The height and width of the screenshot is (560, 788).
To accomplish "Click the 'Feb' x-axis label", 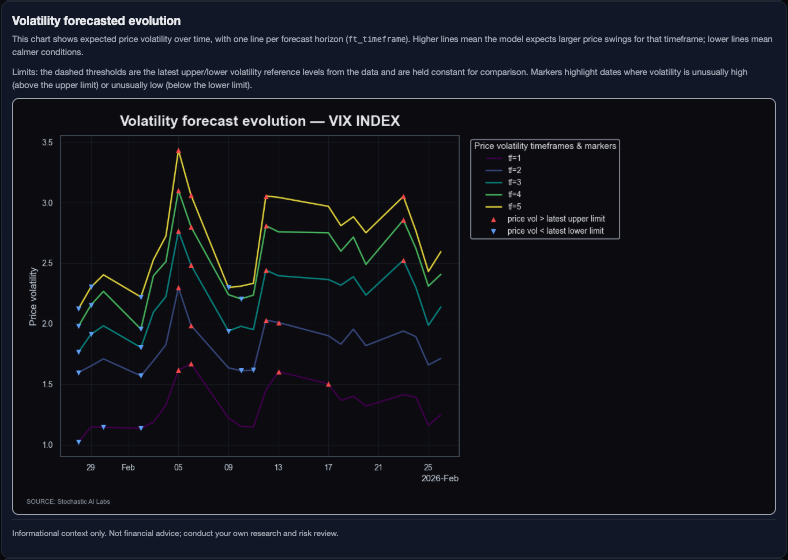I will coord(128,468).
